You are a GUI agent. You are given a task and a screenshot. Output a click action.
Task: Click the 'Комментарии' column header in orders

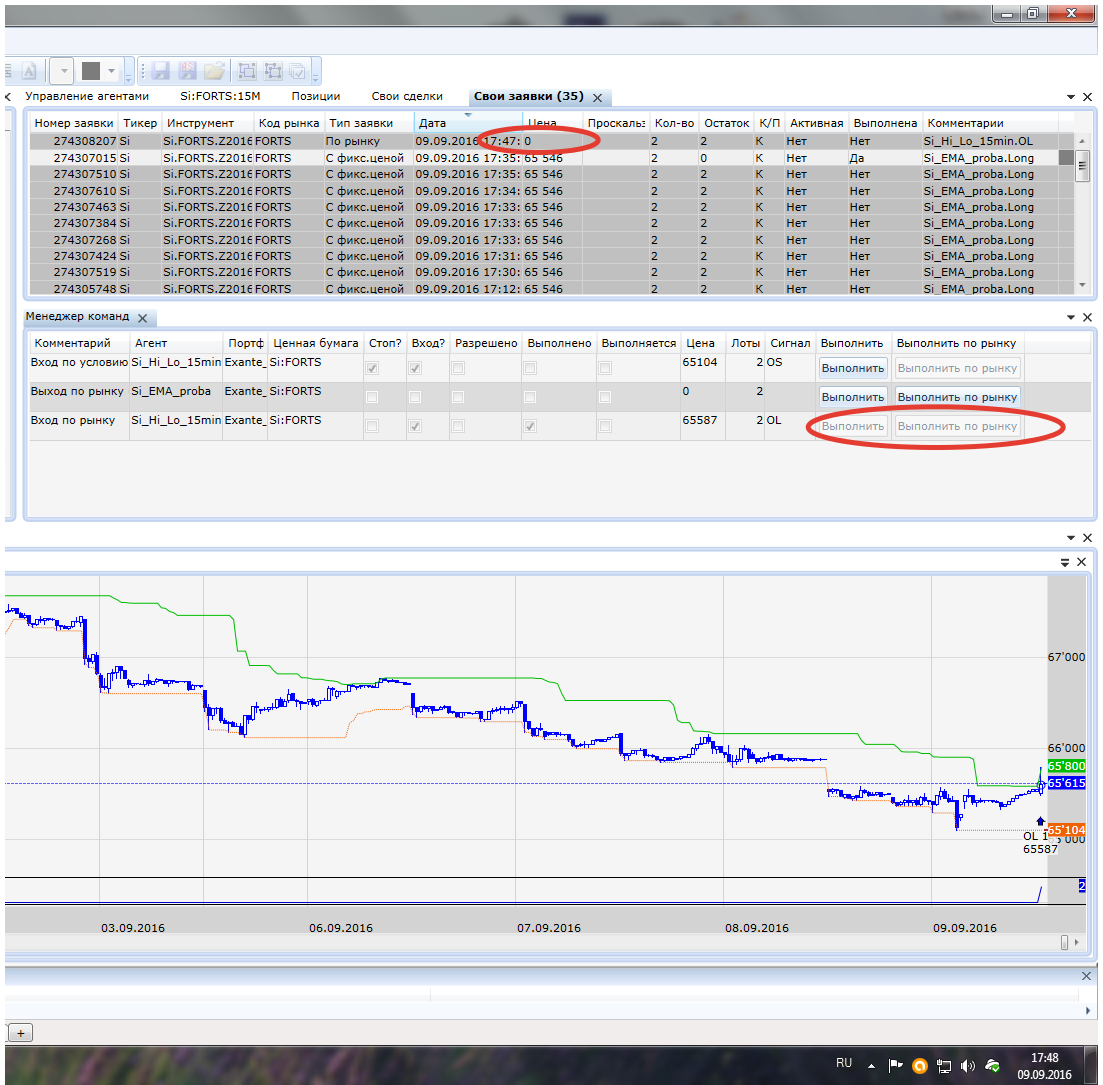point(990,122)
